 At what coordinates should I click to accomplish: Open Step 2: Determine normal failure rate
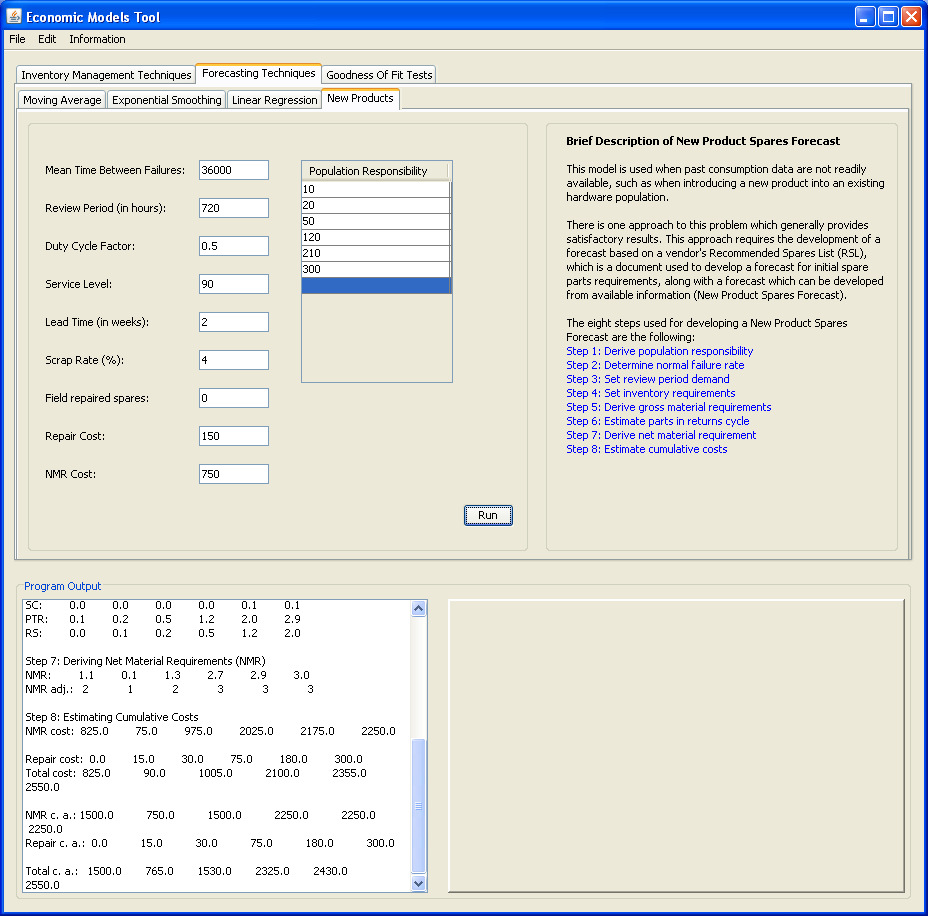pyautogui.click(x=655, y=365)
